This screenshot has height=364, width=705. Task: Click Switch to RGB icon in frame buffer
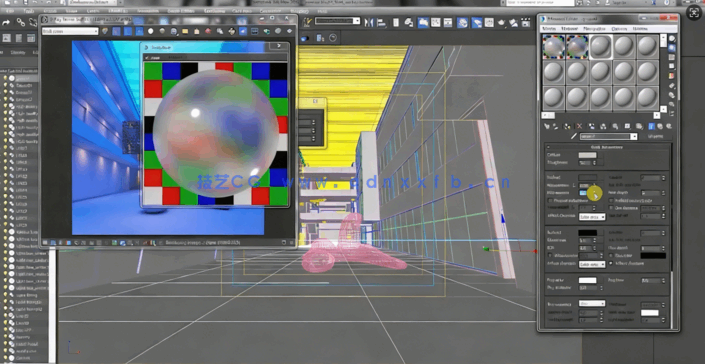[105, 31]
